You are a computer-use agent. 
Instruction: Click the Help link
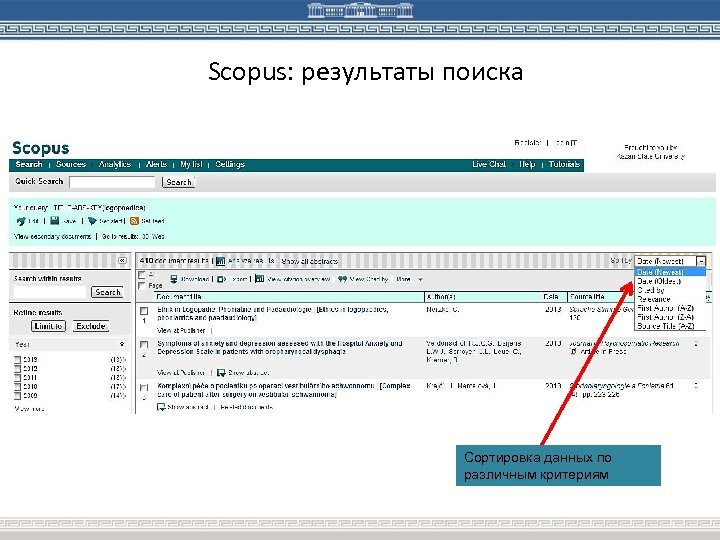[527, 164]
